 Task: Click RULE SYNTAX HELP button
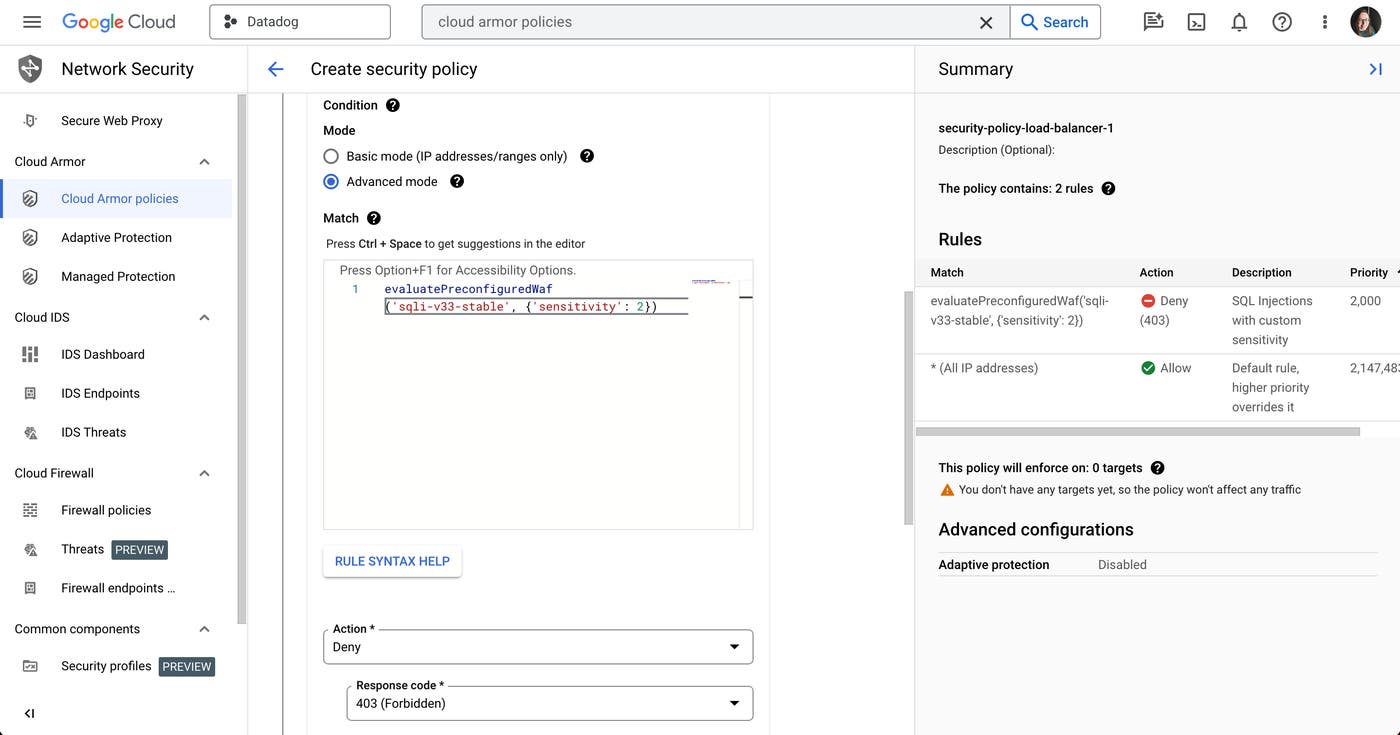pos(392,561)
